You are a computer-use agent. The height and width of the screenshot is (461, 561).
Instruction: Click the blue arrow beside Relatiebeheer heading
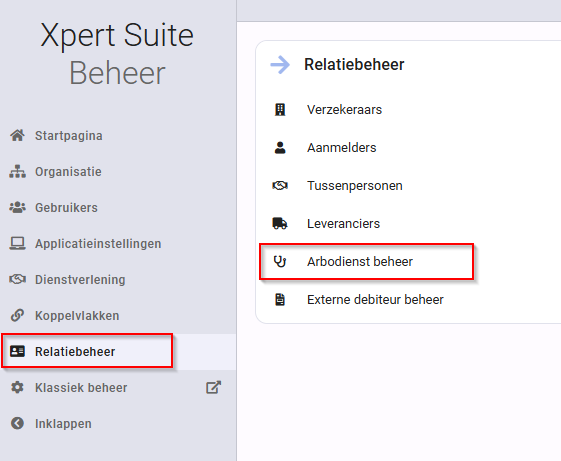(280, 65)
